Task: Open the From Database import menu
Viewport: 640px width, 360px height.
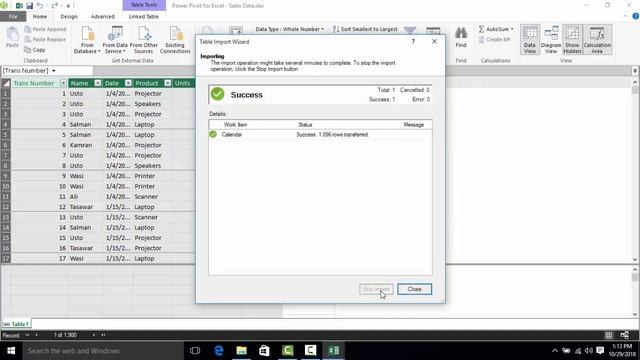Action: coord(87,40)
